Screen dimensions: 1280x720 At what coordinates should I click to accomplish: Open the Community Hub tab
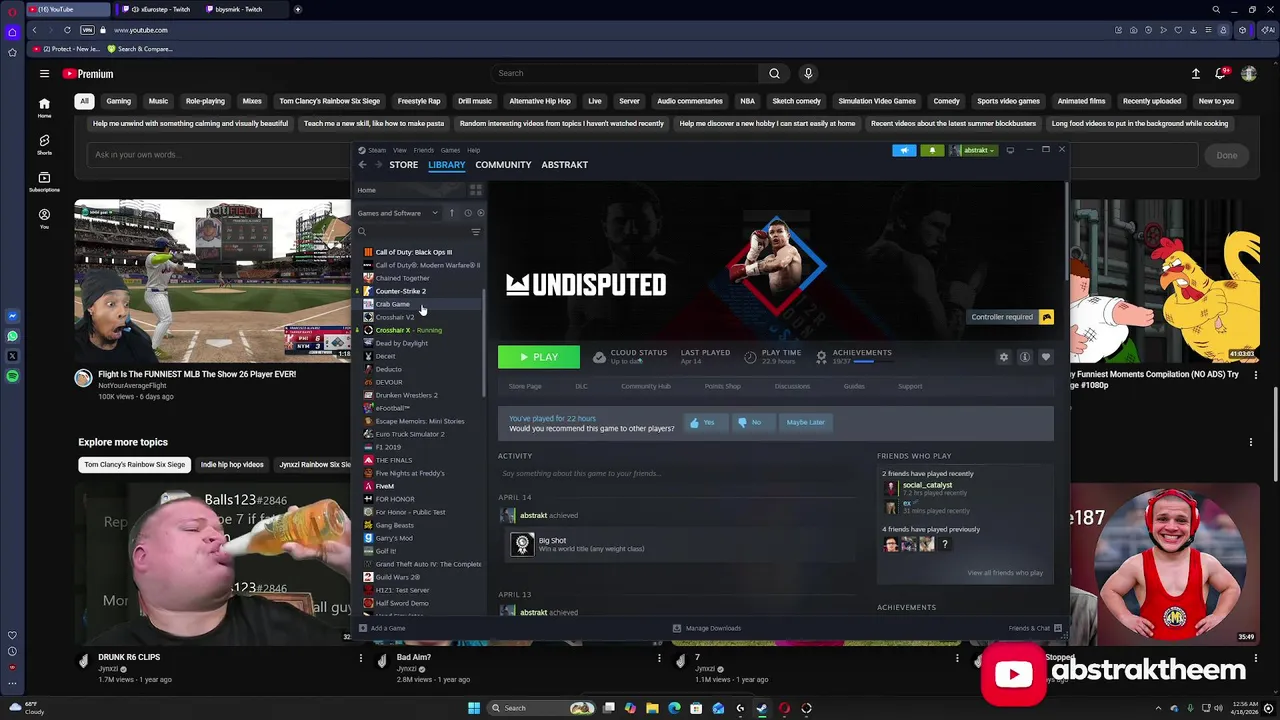click(x=646, y=386)
